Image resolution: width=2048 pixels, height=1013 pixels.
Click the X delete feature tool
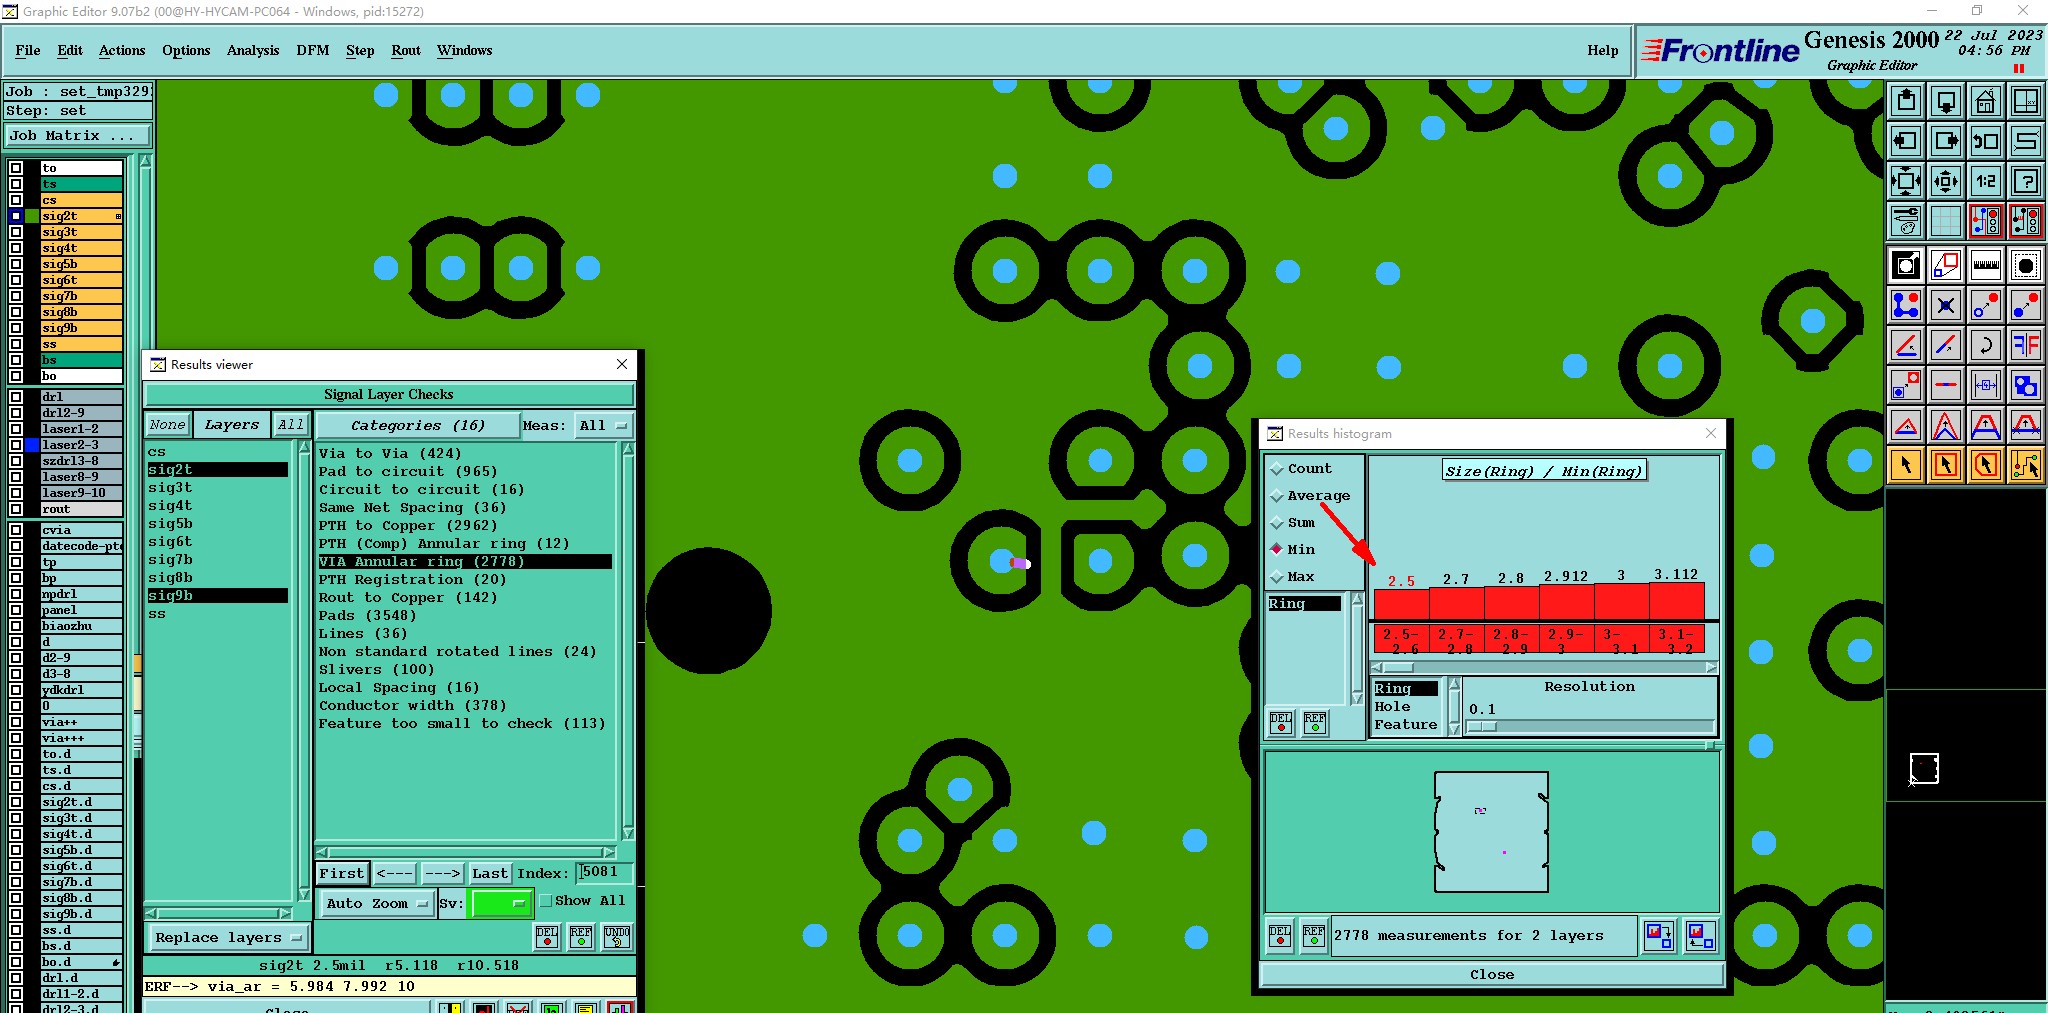point(1946,305)
